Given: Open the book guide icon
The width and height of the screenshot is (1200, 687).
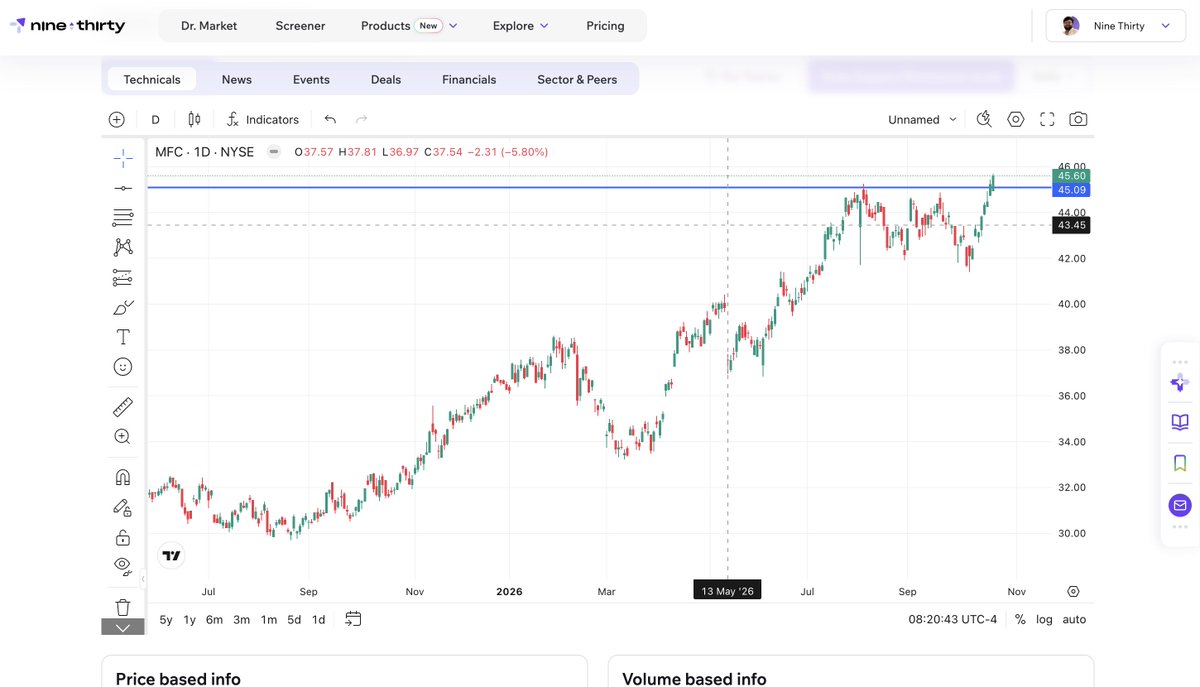Looking at the screenshot, I should [x=1180, y=422].
